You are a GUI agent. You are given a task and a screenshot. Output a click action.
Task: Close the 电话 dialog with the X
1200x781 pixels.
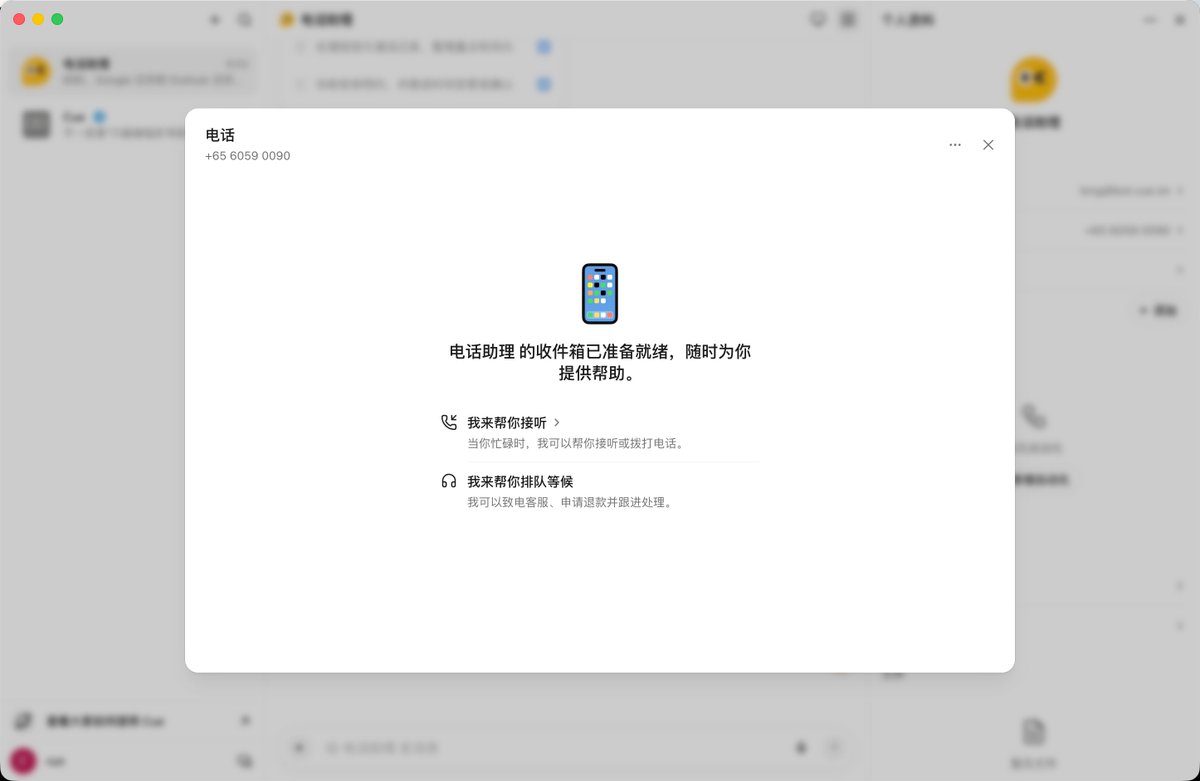click(988, 145)
